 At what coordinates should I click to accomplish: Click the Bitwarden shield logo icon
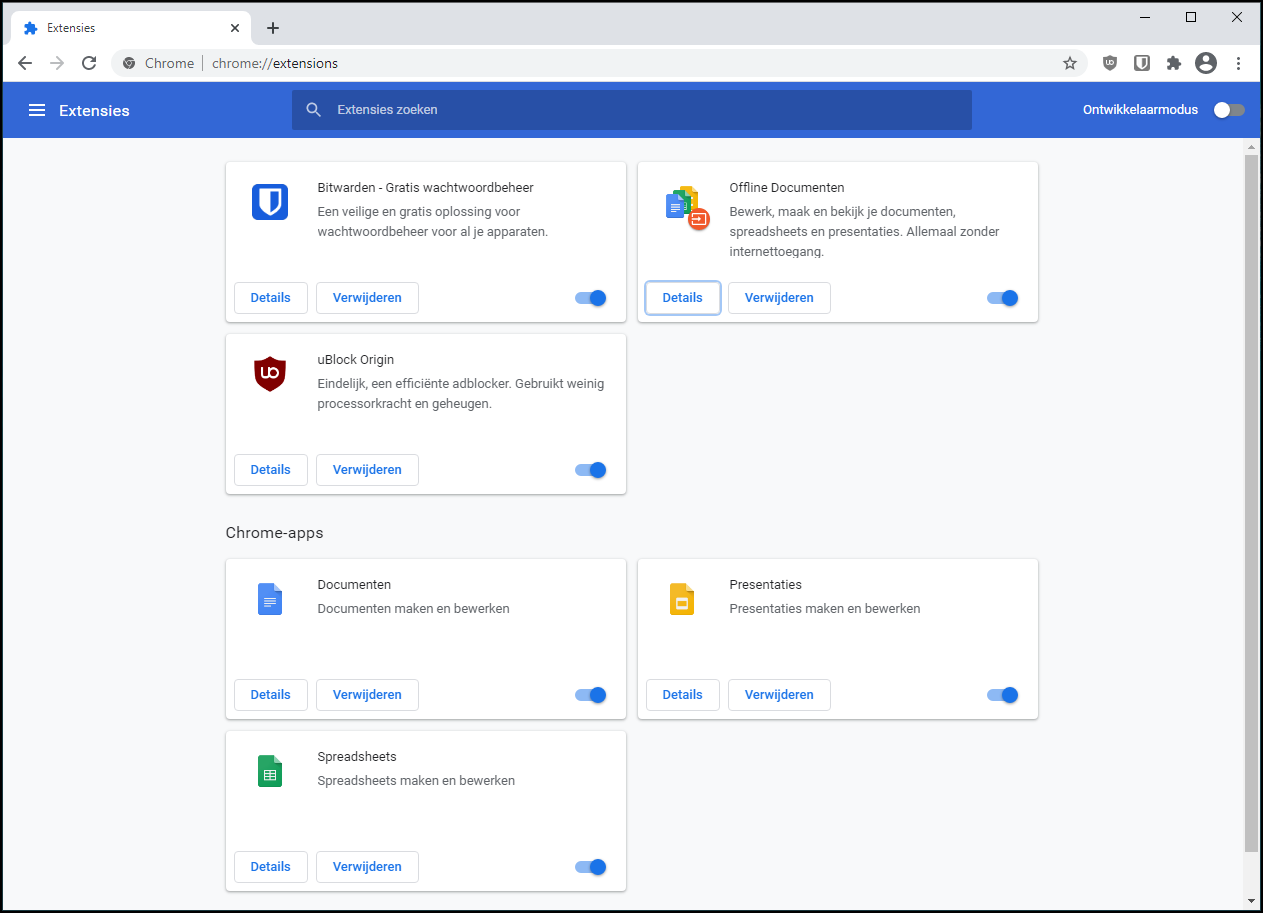pyautogui.click(x=270, y=202)
